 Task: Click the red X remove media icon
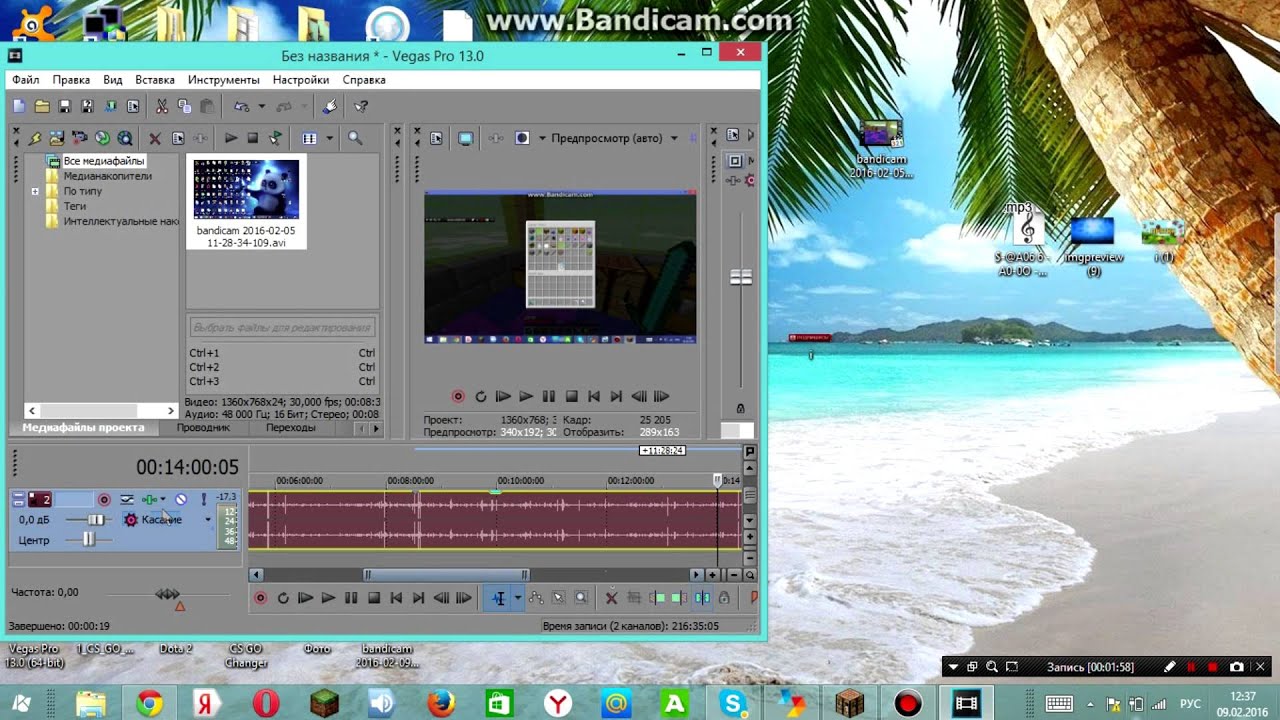pyautogui.click(x=155, y=138)
